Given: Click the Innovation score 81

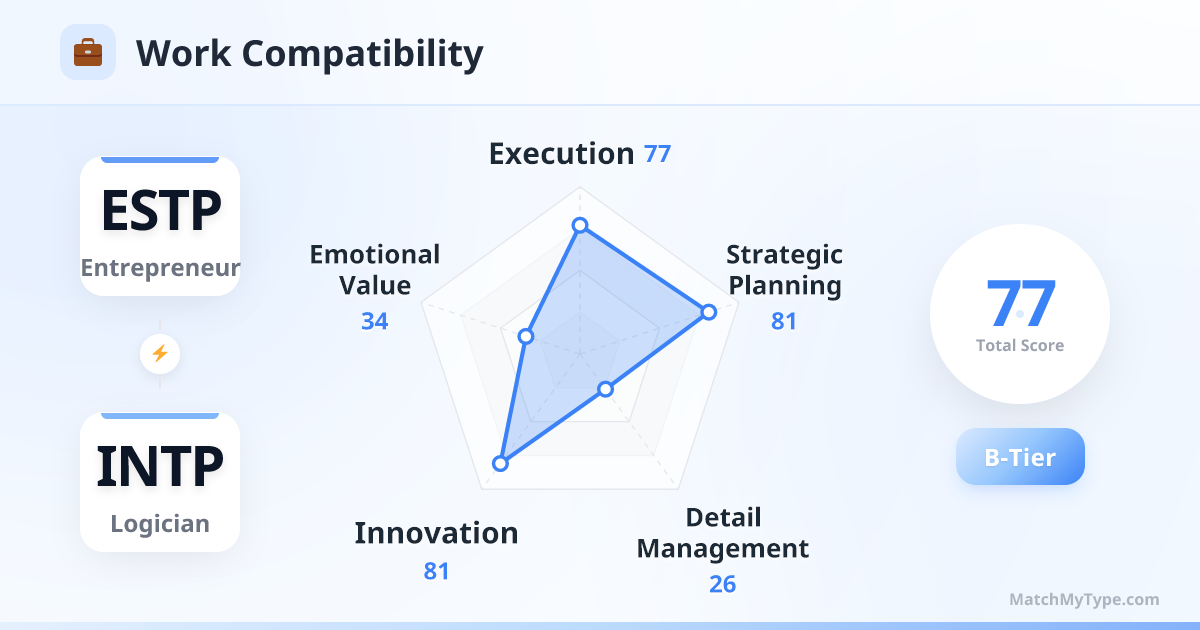Looking at the screenshot, I should [436, 571].
